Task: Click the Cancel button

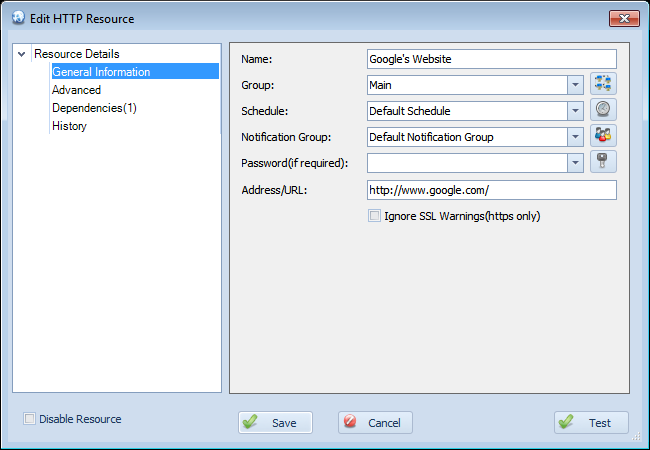Action: click(x=375, y=422)
